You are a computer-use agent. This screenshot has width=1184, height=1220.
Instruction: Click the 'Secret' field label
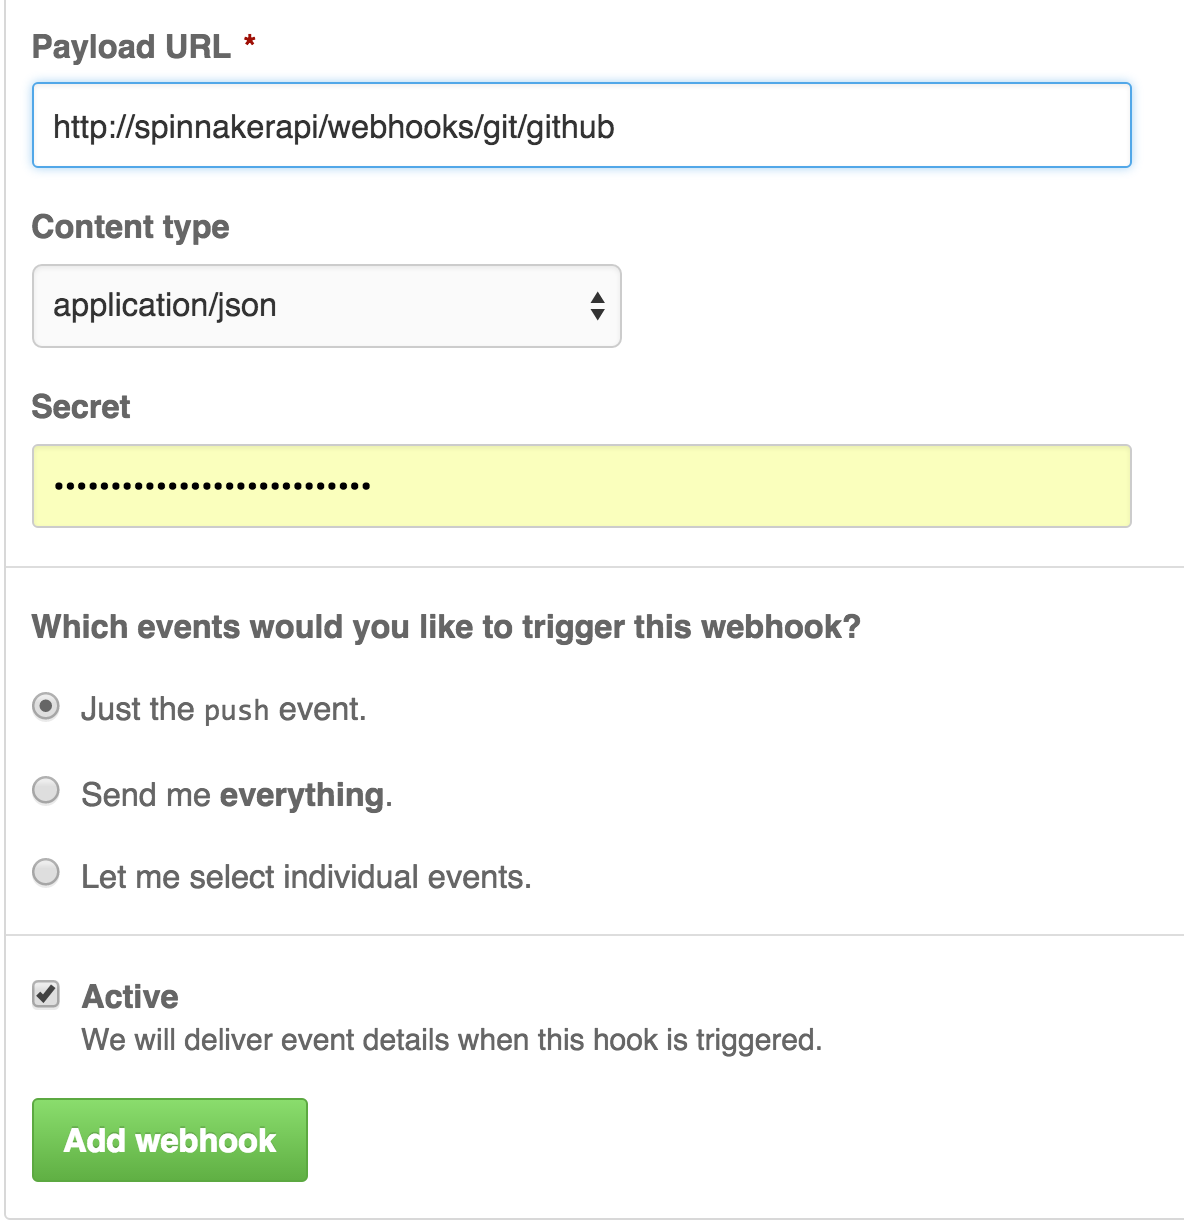pos(81,406)
